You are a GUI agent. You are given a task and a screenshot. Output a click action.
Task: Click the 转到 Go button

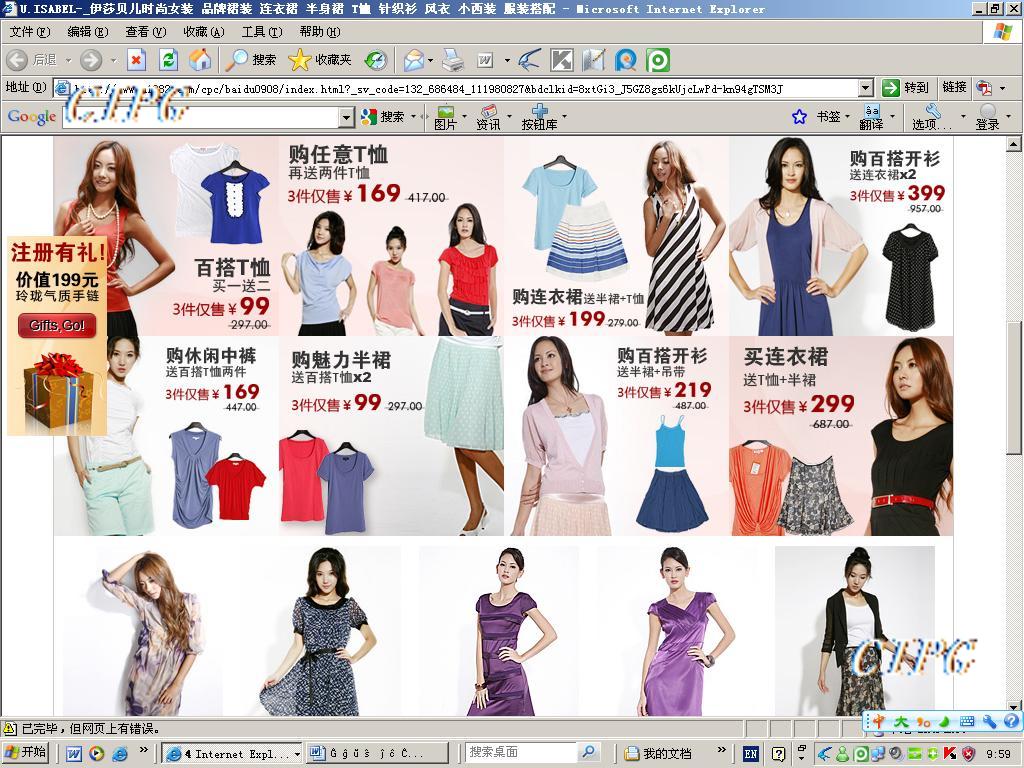[904, 88]
